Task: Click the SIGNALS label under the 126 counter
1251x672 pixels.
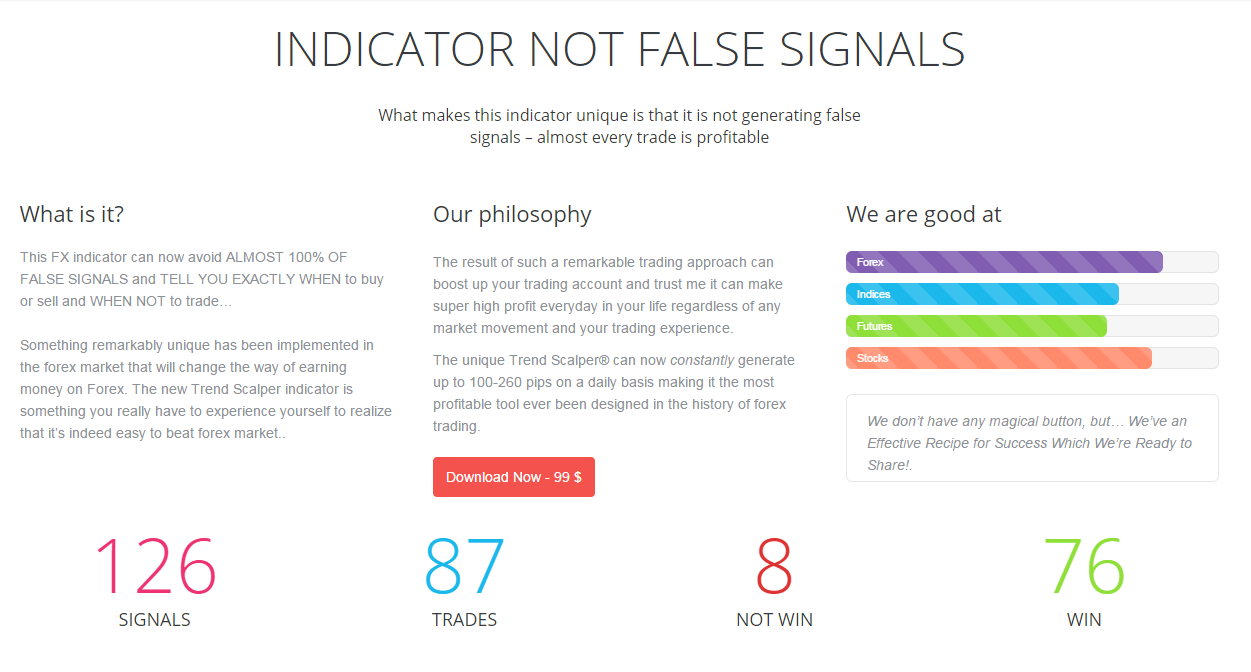Action: [155, 620]
